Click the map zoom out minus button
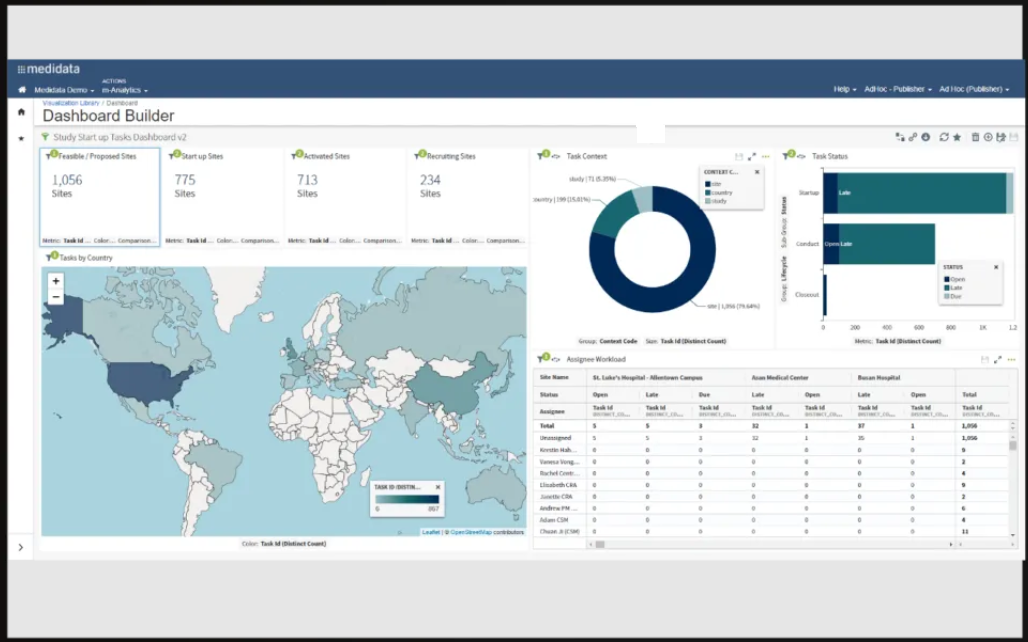This screenshot has width=1028, height=642. (x=56, y=297)
